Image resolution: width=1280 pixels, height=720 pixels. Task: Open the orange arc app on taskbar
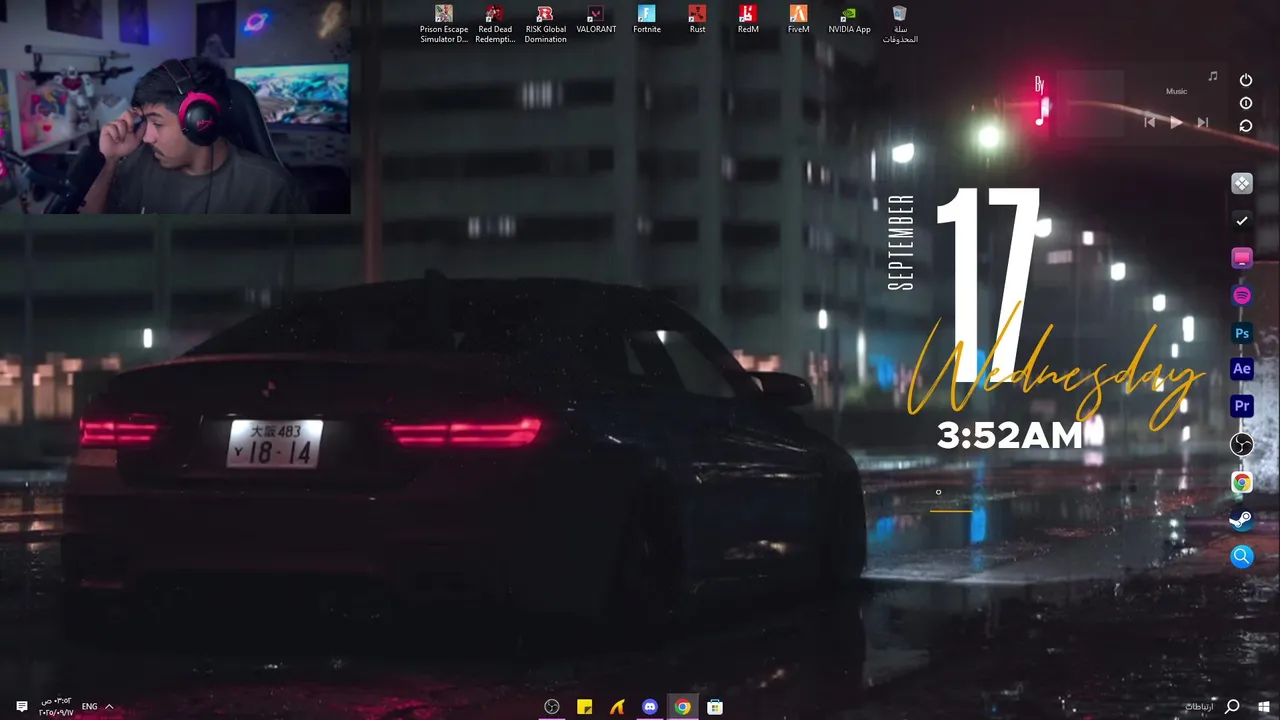click(x=617, y=707)
